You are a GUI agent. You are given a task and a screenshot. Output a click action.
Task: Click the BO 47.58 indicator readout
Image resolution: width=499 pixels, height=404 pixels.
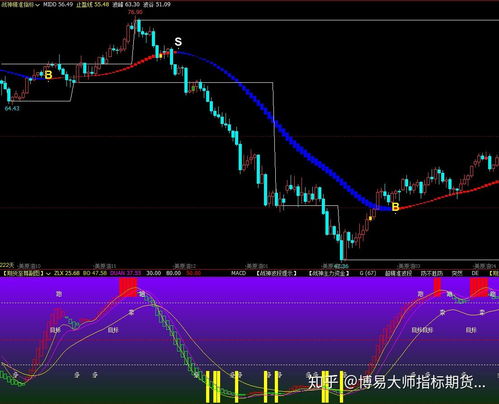click(95, 273)
